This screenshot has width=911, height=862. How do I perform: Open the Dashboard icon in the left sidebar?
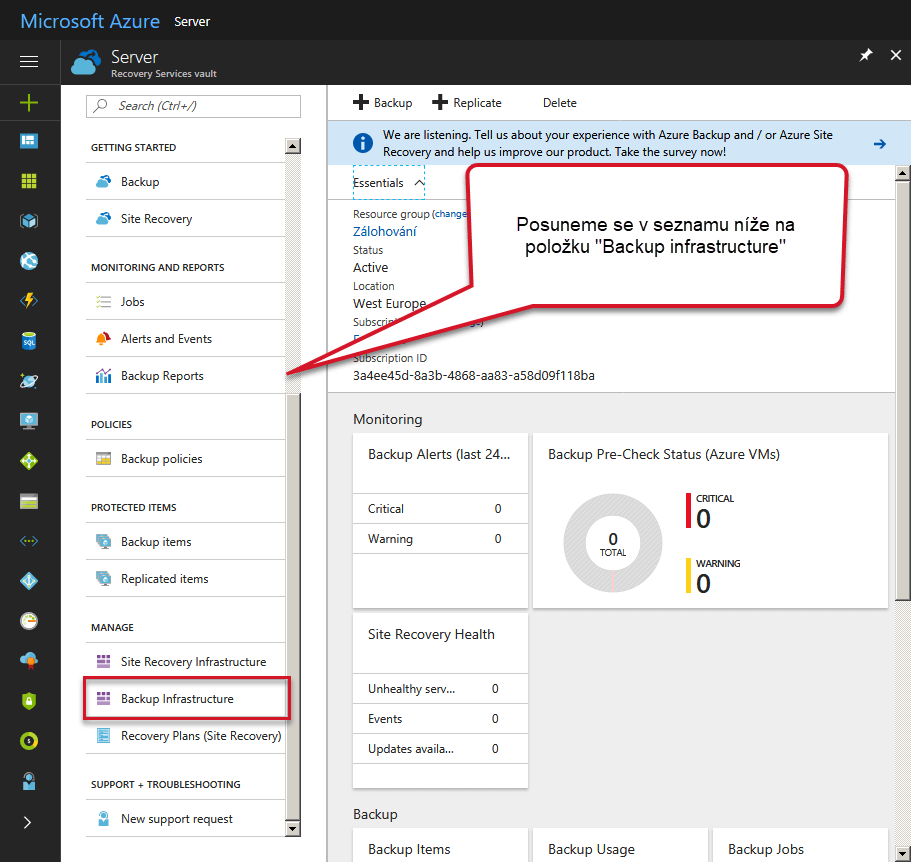[x=29, y=141]
